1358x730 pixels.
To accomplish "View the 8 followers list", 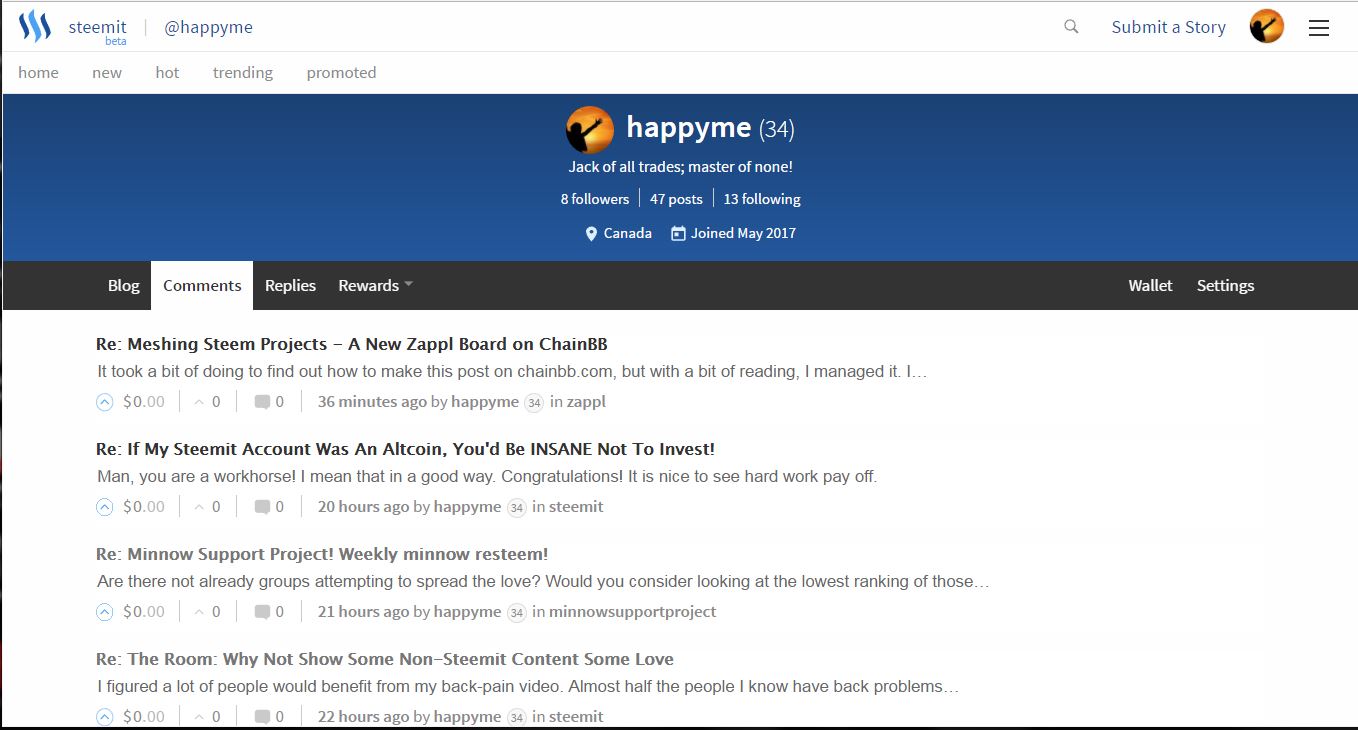I will [x=595, y=199].
